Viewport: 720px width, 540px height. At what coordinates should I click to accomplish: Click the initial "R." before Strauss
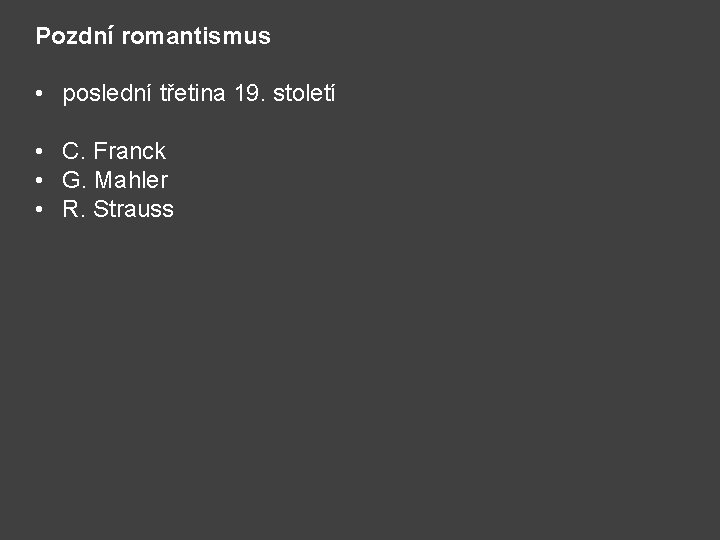click(73, 210)
